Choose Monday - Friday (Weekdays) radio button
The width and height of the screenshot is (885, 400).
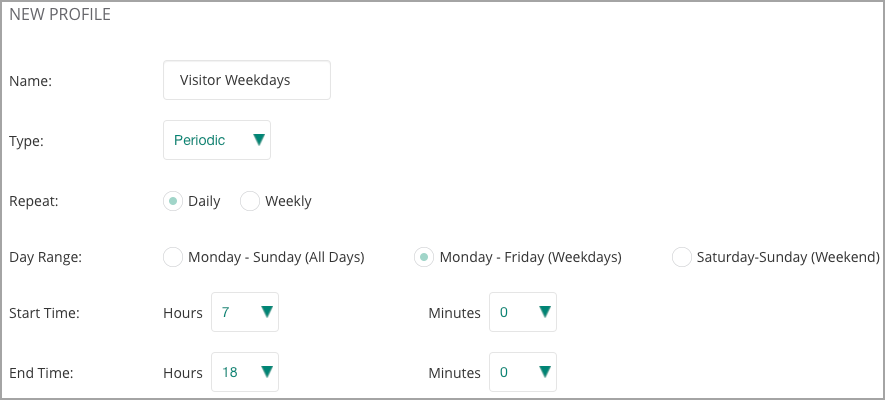click(x=424, y=257)
